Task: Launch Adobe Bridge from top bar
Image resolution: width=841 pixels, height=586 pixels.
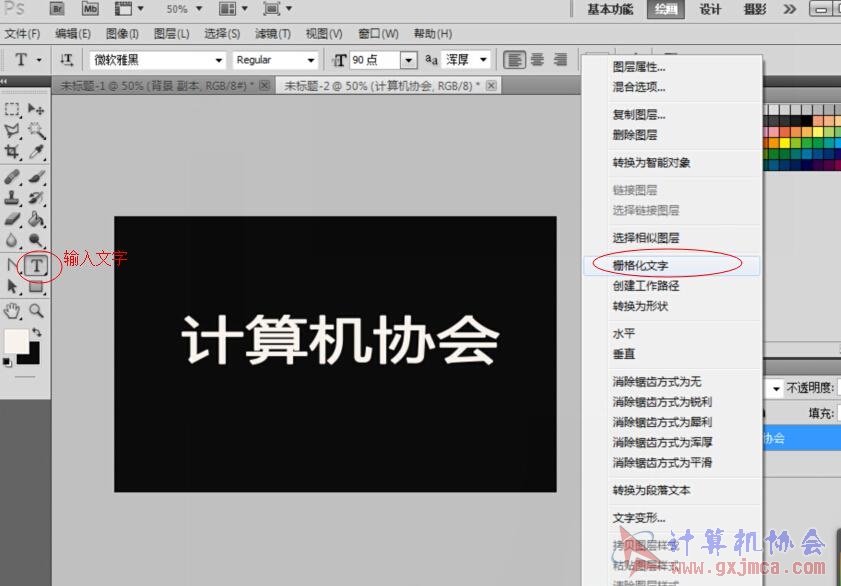Action: coord(56,9)
